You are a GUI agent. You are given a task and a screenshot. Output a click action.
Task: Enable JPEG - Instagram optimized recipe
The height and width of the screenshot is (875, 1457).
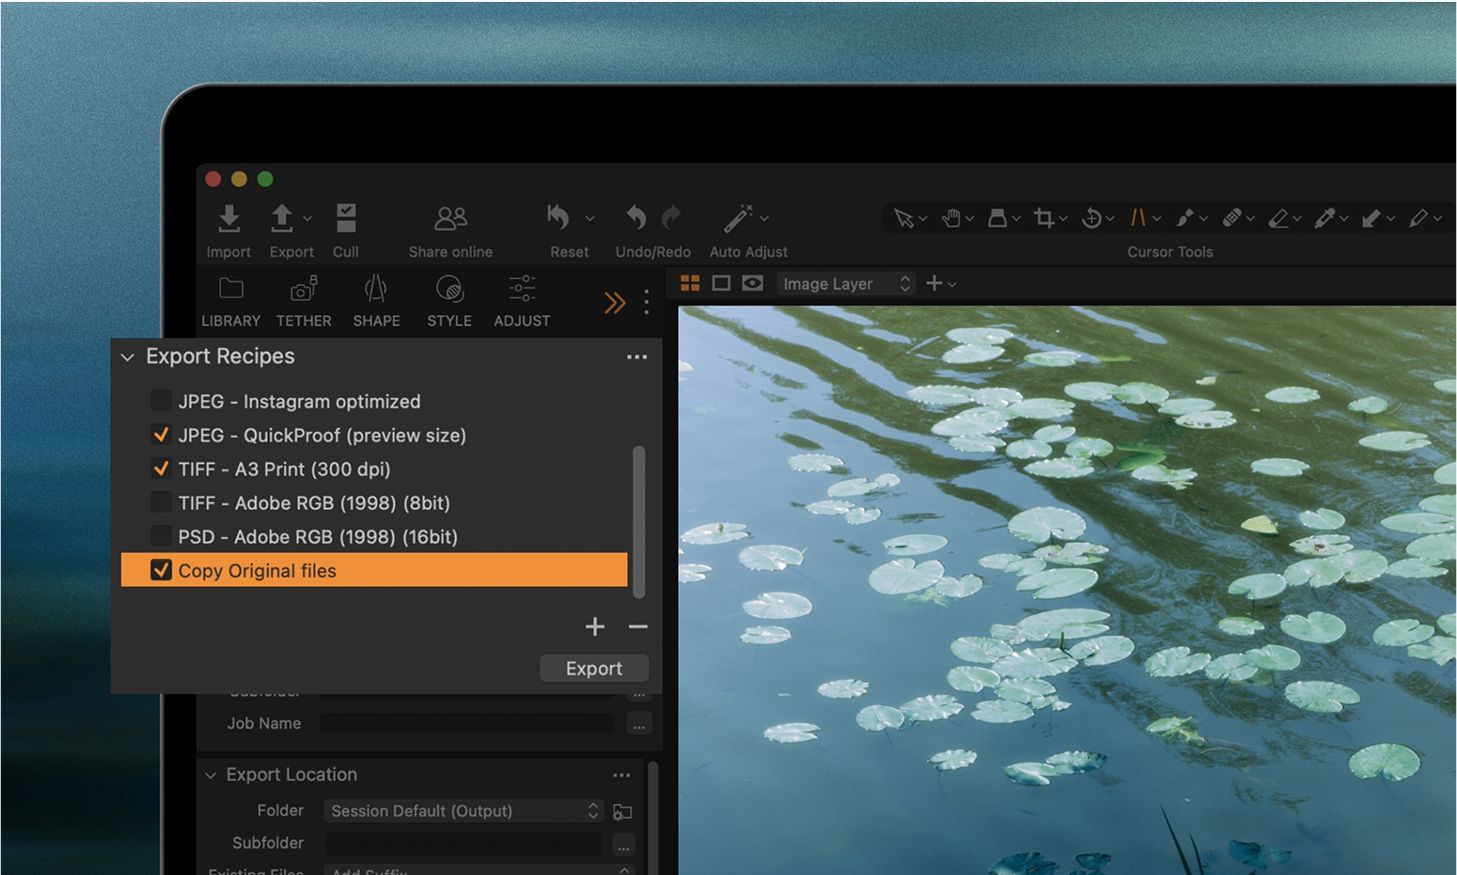point(160,401)
